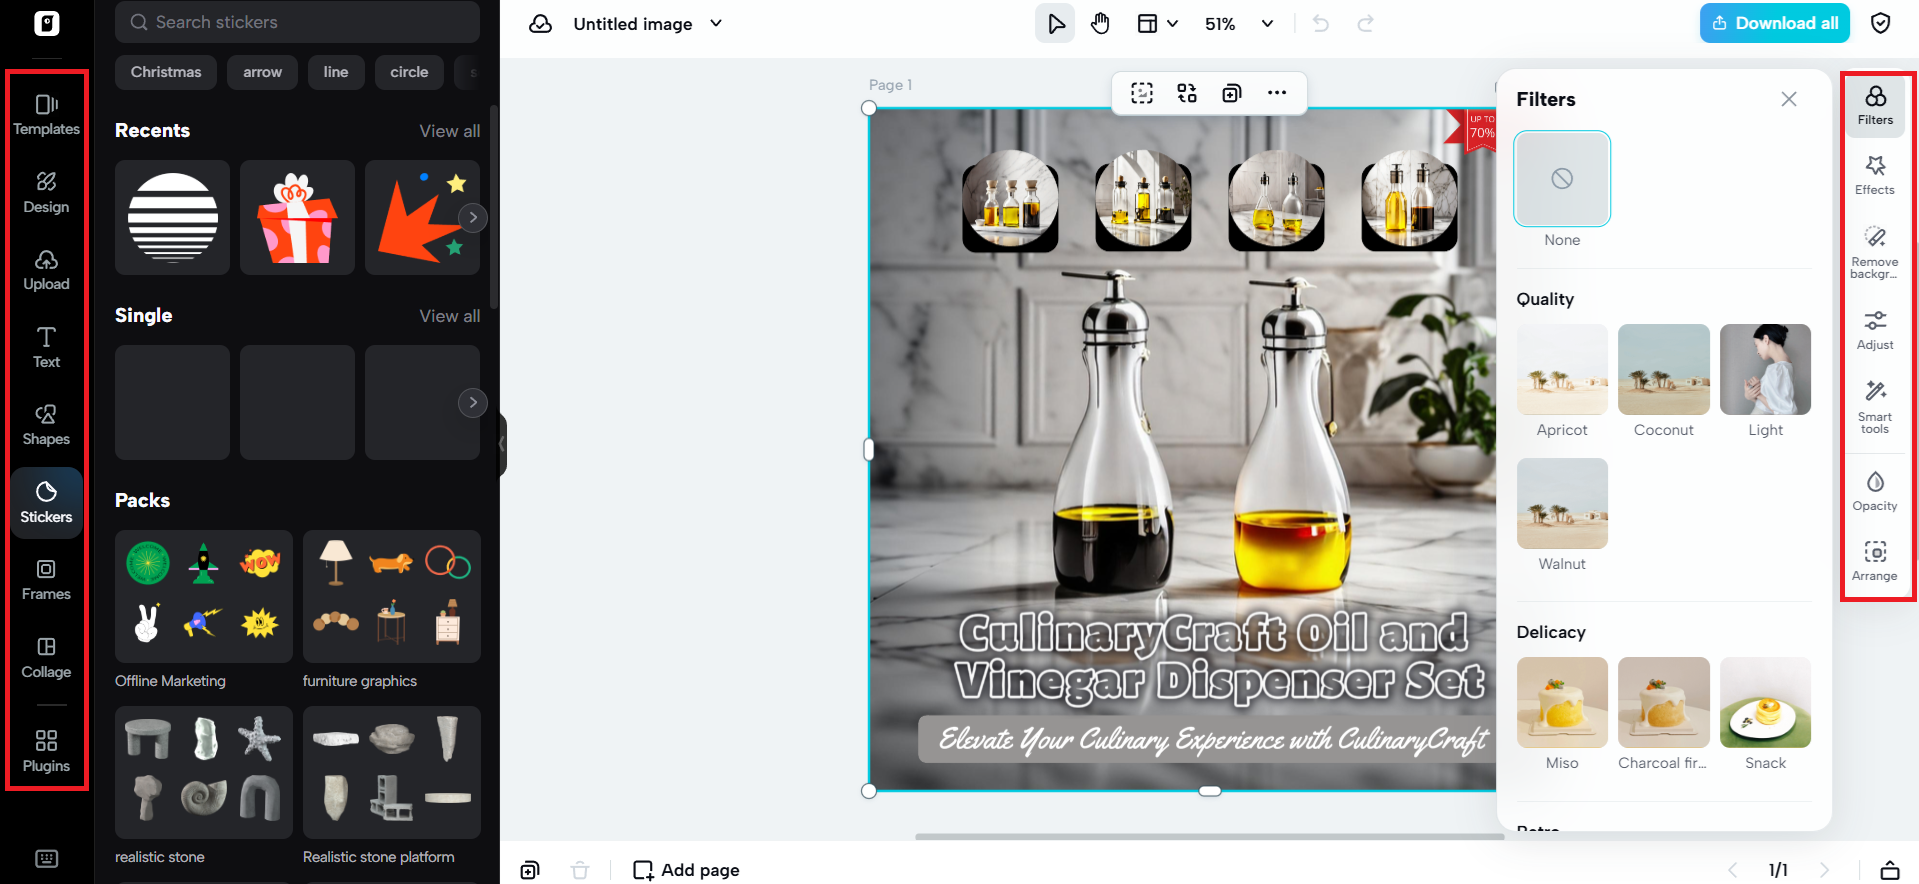Open the Untitled image name dropdown

point(716,24)
